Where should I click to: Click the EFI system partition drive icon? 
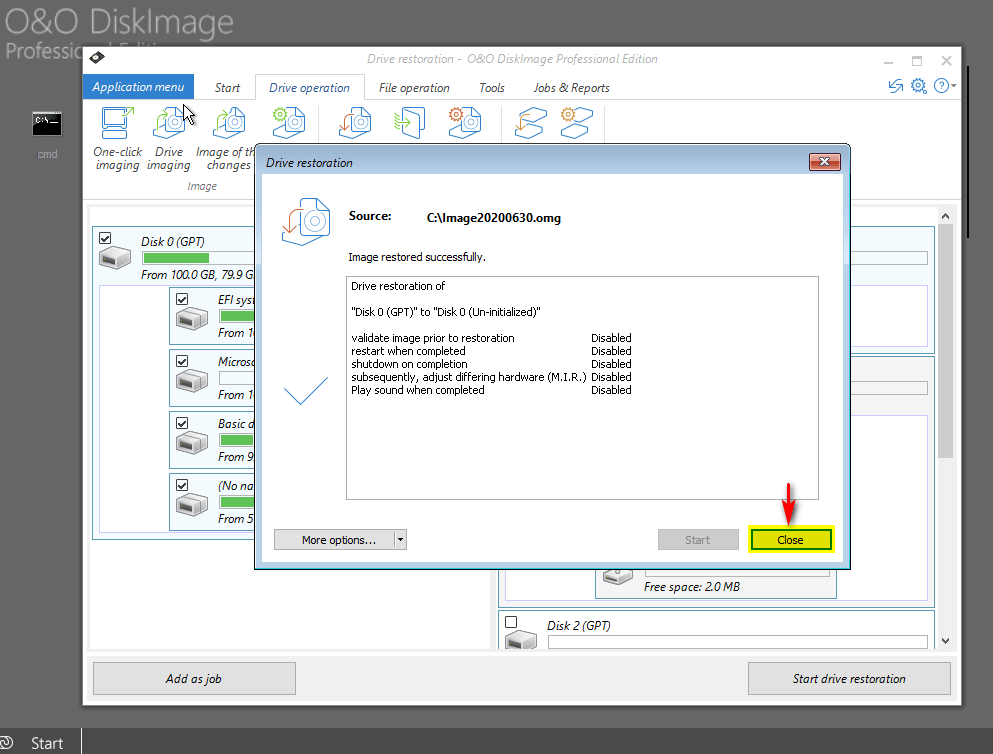[191, 318]
